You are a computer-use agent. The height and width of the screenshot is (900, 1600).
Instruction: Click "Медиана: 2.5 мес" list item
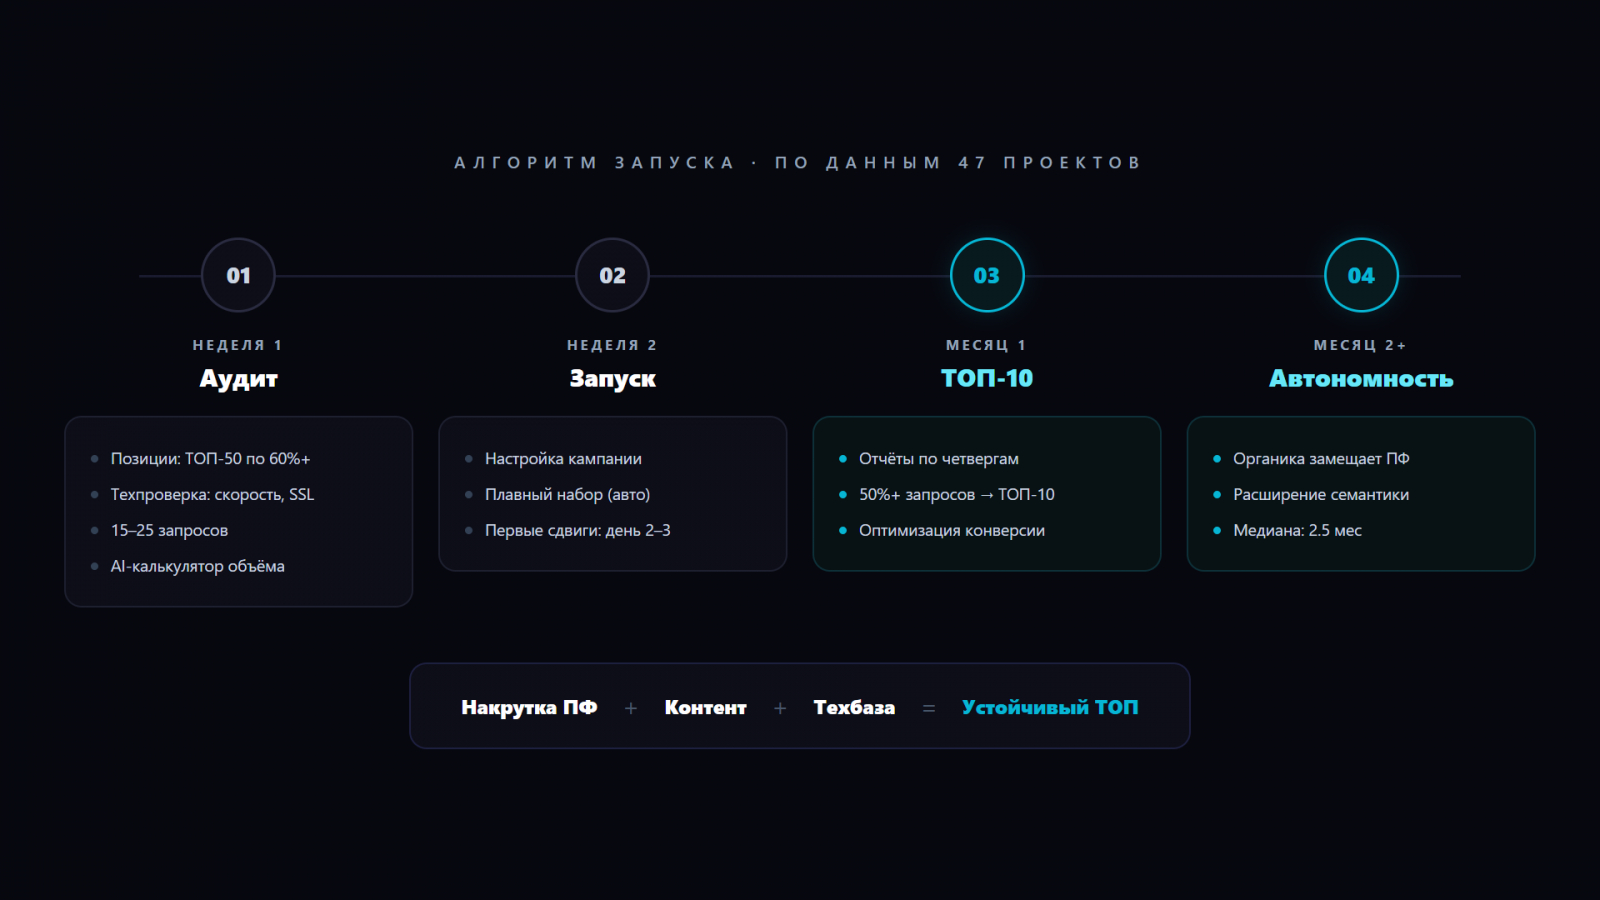pyautogui.click(x=1297, y=531)
